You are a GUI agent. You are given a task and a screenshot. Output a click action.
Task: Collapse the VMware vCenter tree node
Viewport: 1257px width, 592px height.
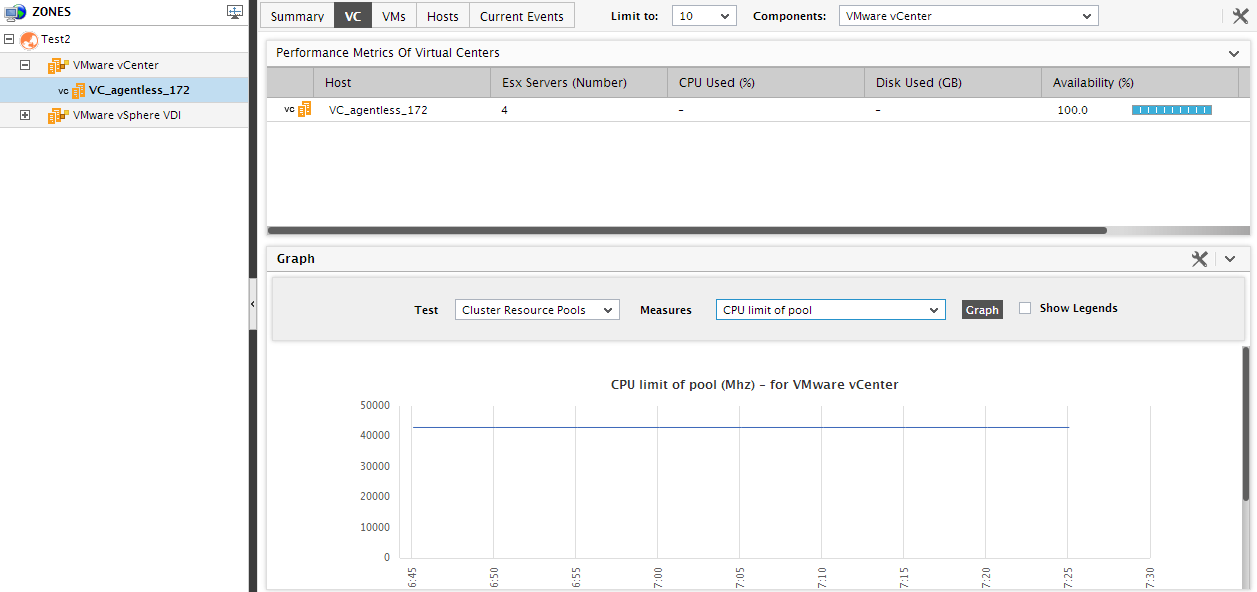pyautogui.click(x=25, y=65)
